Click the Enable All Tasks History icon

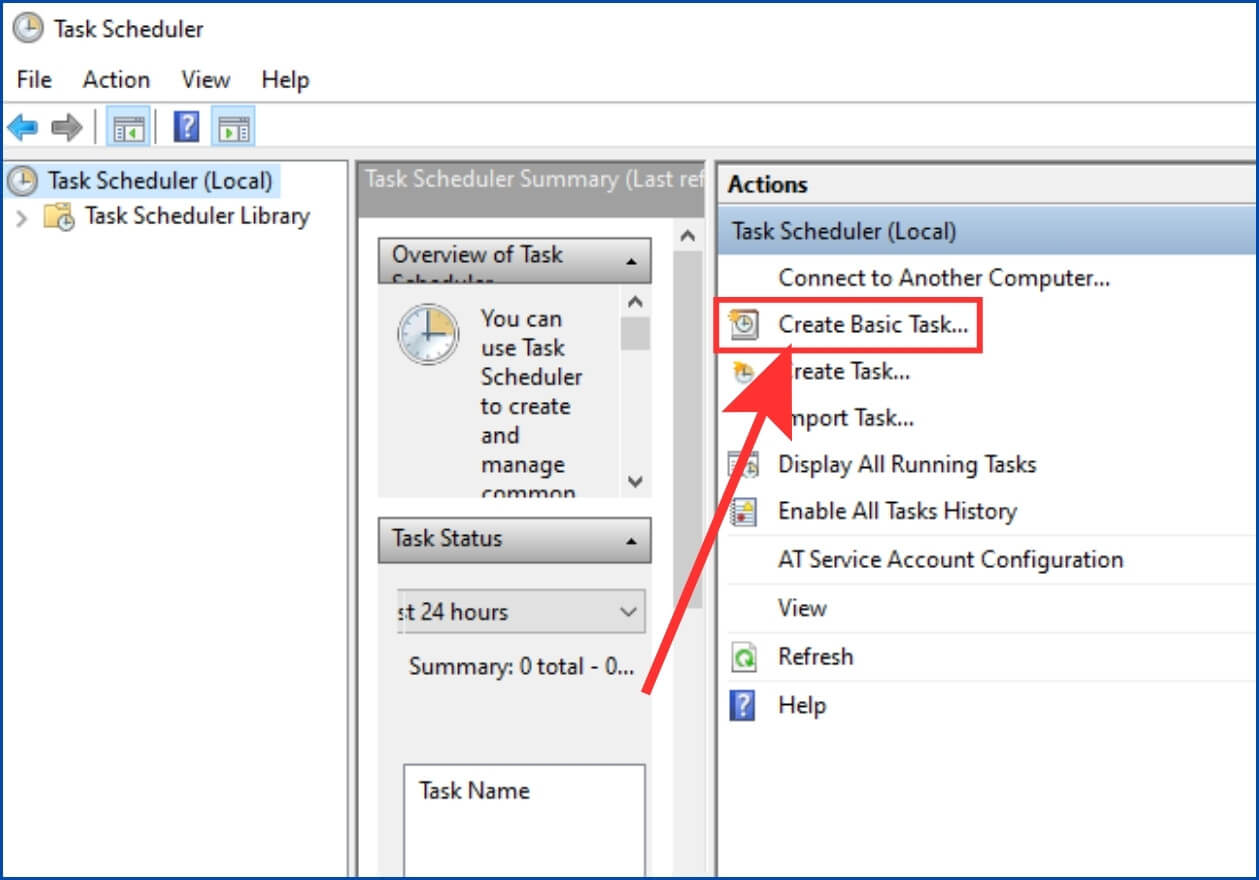745,511
